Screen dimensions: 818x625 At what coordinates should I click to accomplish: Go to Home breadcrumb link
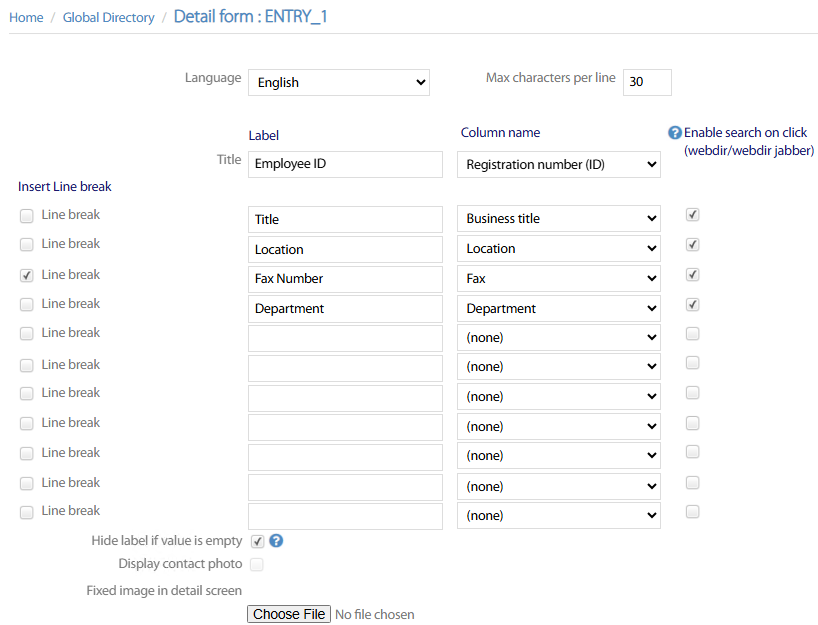(x=26, y=17)
